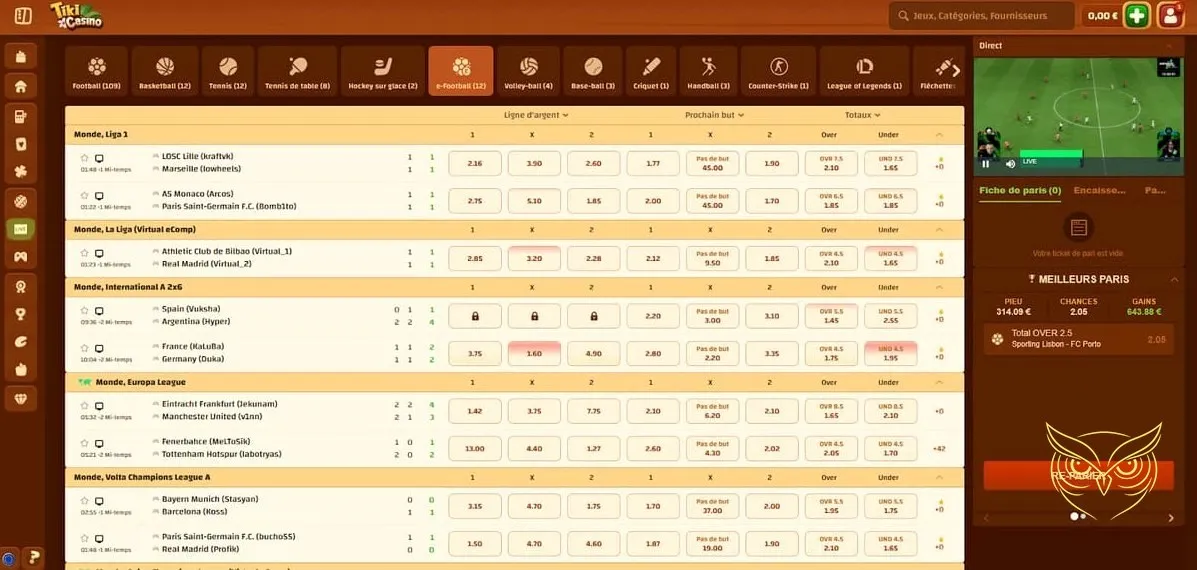Collapse the La Liga (Virtual eComp) section
1197x570 pixels.
point(939,230)
